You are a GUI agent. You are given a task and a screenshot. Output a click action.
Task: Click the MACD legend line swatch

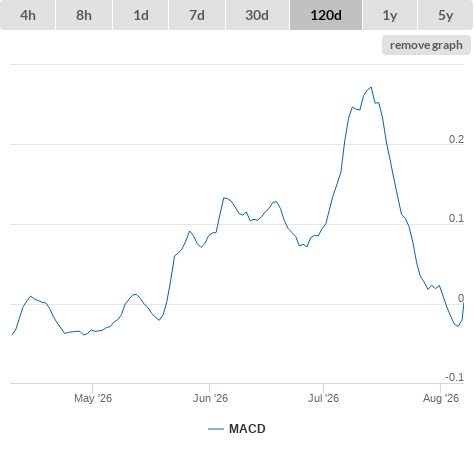coord(216,429)
